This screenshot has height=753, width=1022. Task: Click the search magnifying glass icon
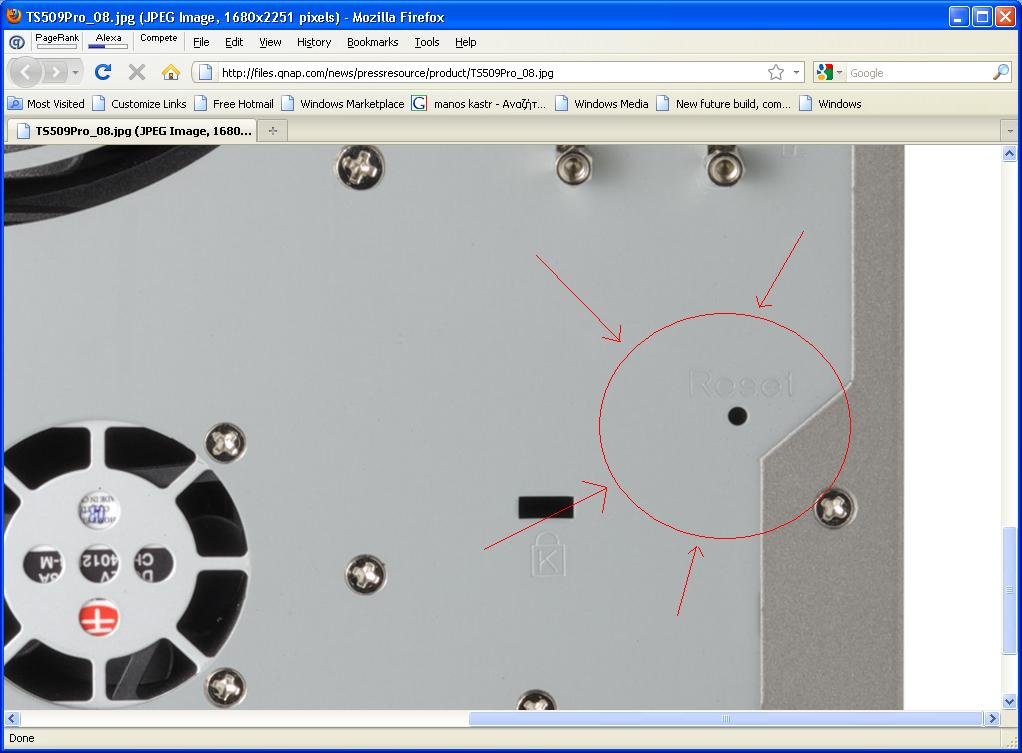[1000, 72]
